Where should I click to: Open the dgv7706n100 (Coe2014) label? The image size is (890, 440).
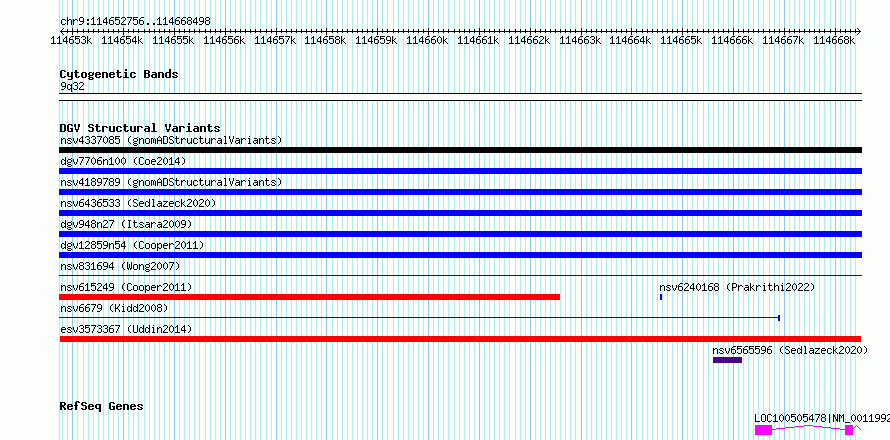(x=123, y=161)
